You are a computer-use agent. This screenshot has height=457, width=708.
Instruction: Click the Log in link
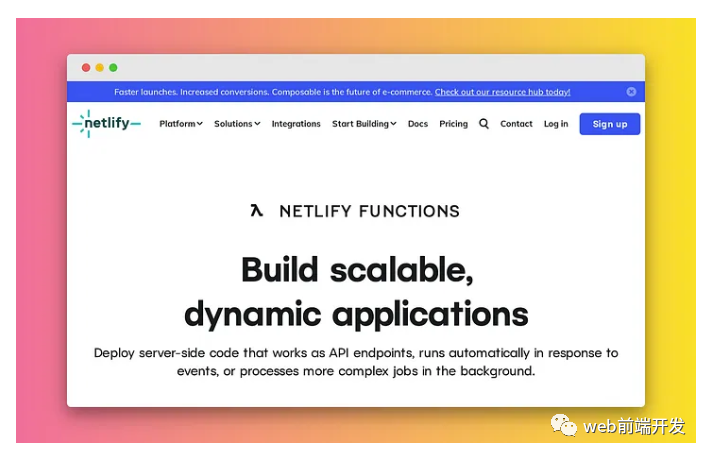point(556,124)
